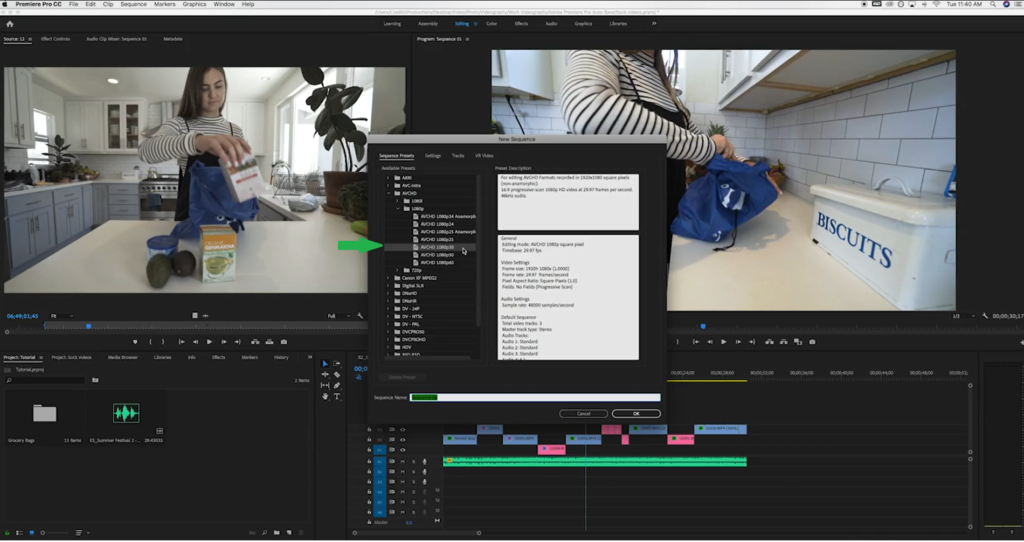This screenshot has height=542, width=1024.
Task: Solo audio track A1
Action: coord(413,462)
